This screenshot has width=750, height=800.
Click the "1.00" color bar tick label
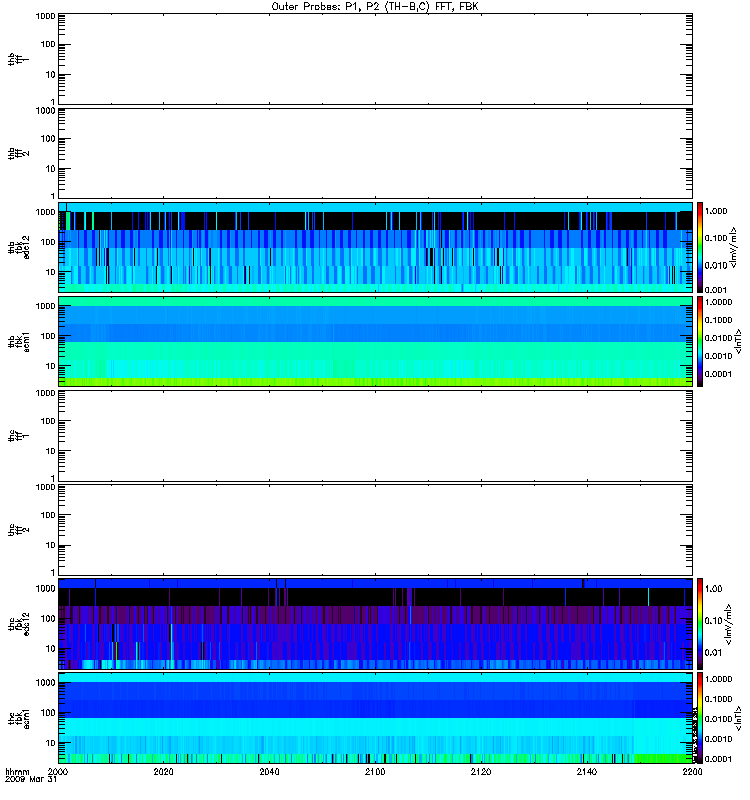[714, 589]
